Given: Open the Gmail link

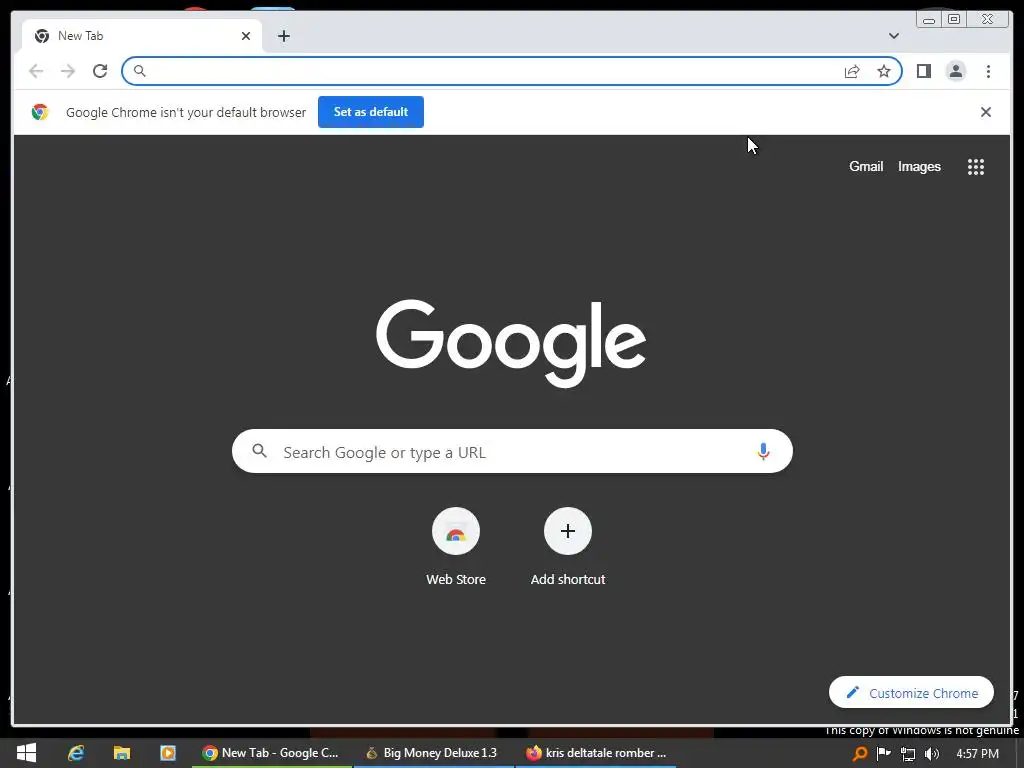Looking at the screenshot, I should [x=866, y=167].
